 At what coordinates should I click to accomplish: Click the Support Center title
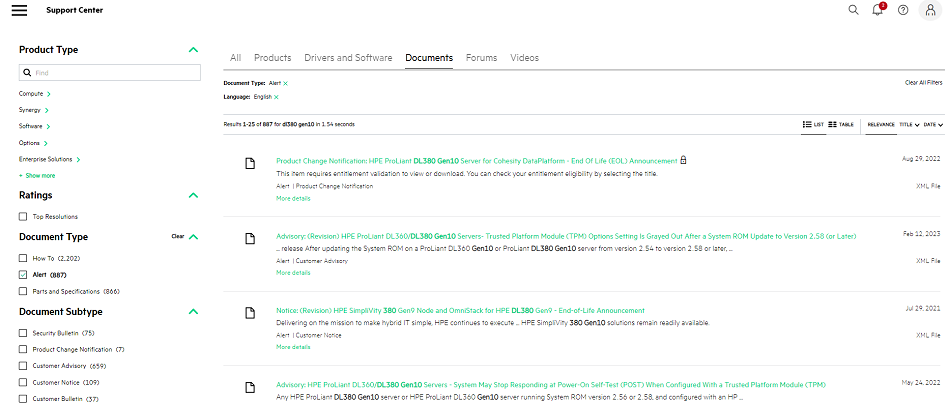click(75, 10)
